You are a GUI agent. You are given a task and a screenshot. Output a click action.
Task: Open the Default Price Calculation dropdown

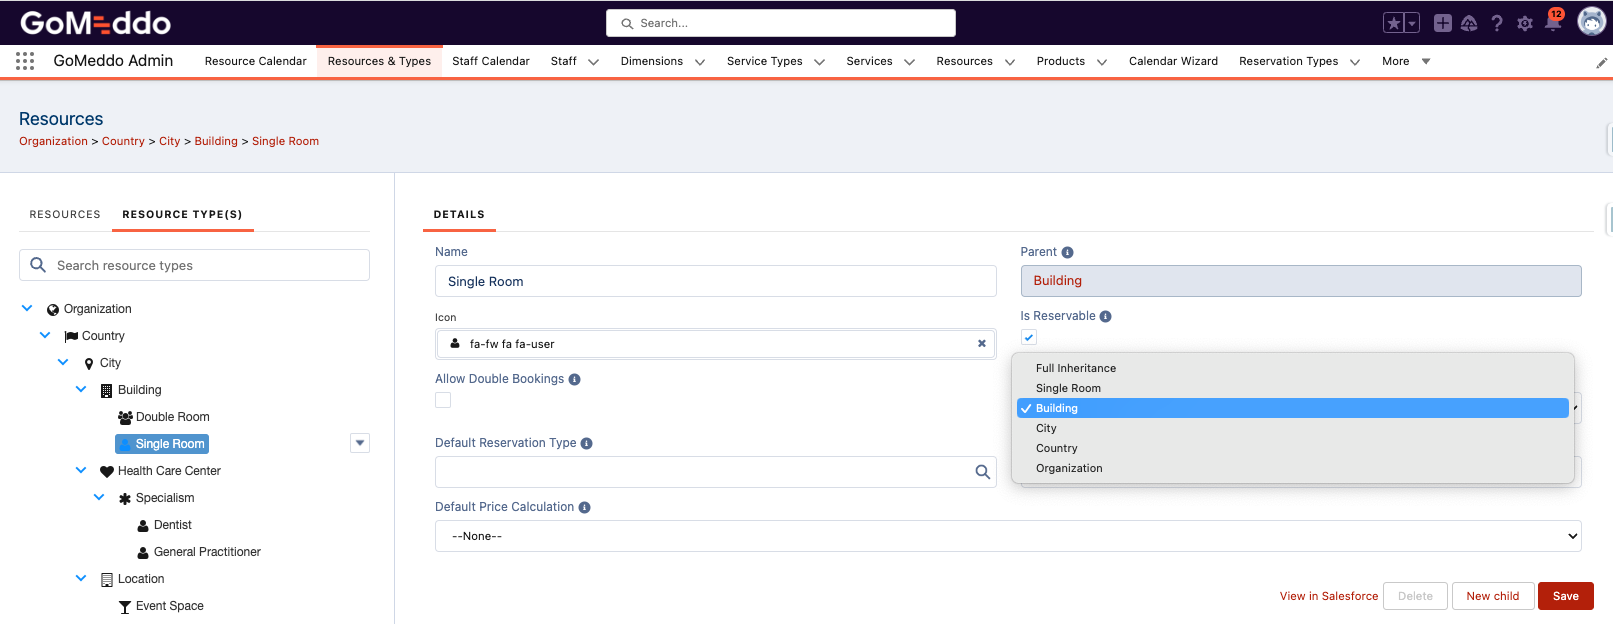click(x=1007, y=536)
